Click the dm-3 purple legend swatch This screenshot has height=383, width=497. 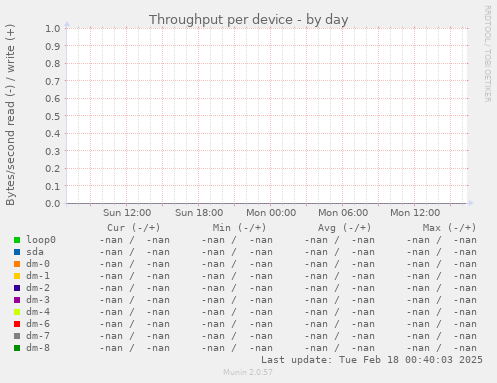[x=17, y=300]
